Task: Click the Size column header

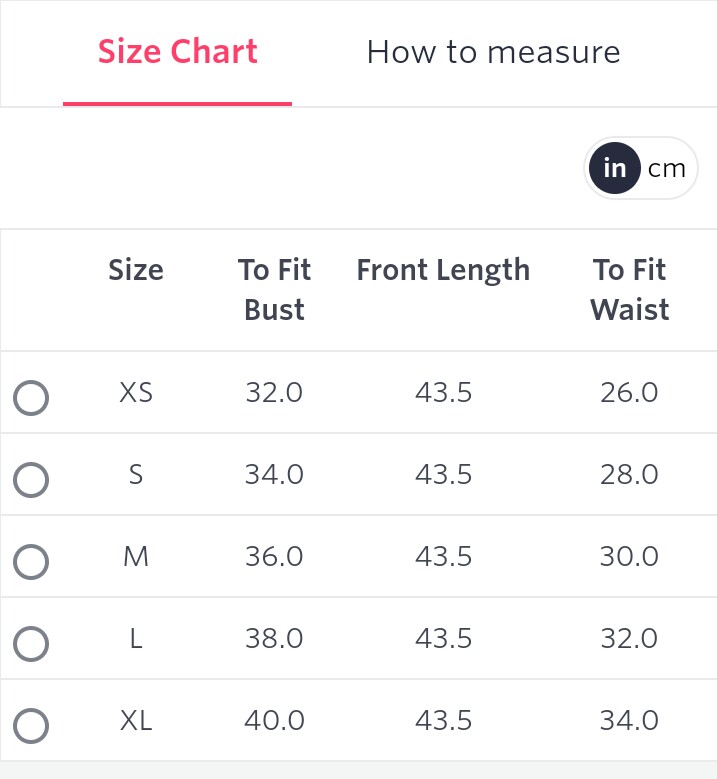Action: [x=136, y=270]
